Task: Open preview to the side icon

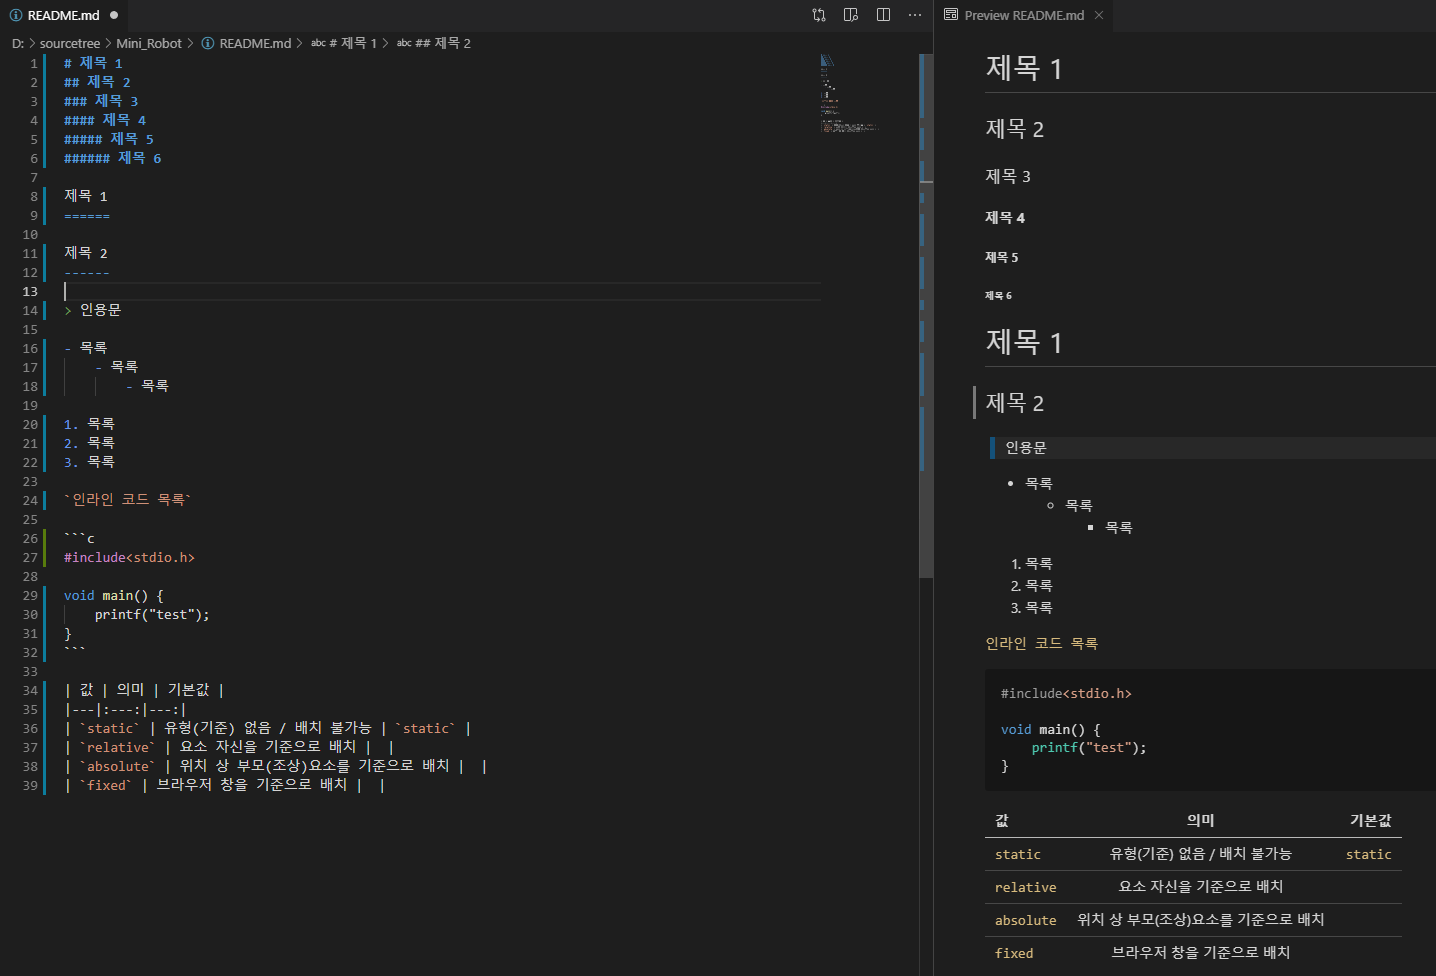Action: [851, 15]
